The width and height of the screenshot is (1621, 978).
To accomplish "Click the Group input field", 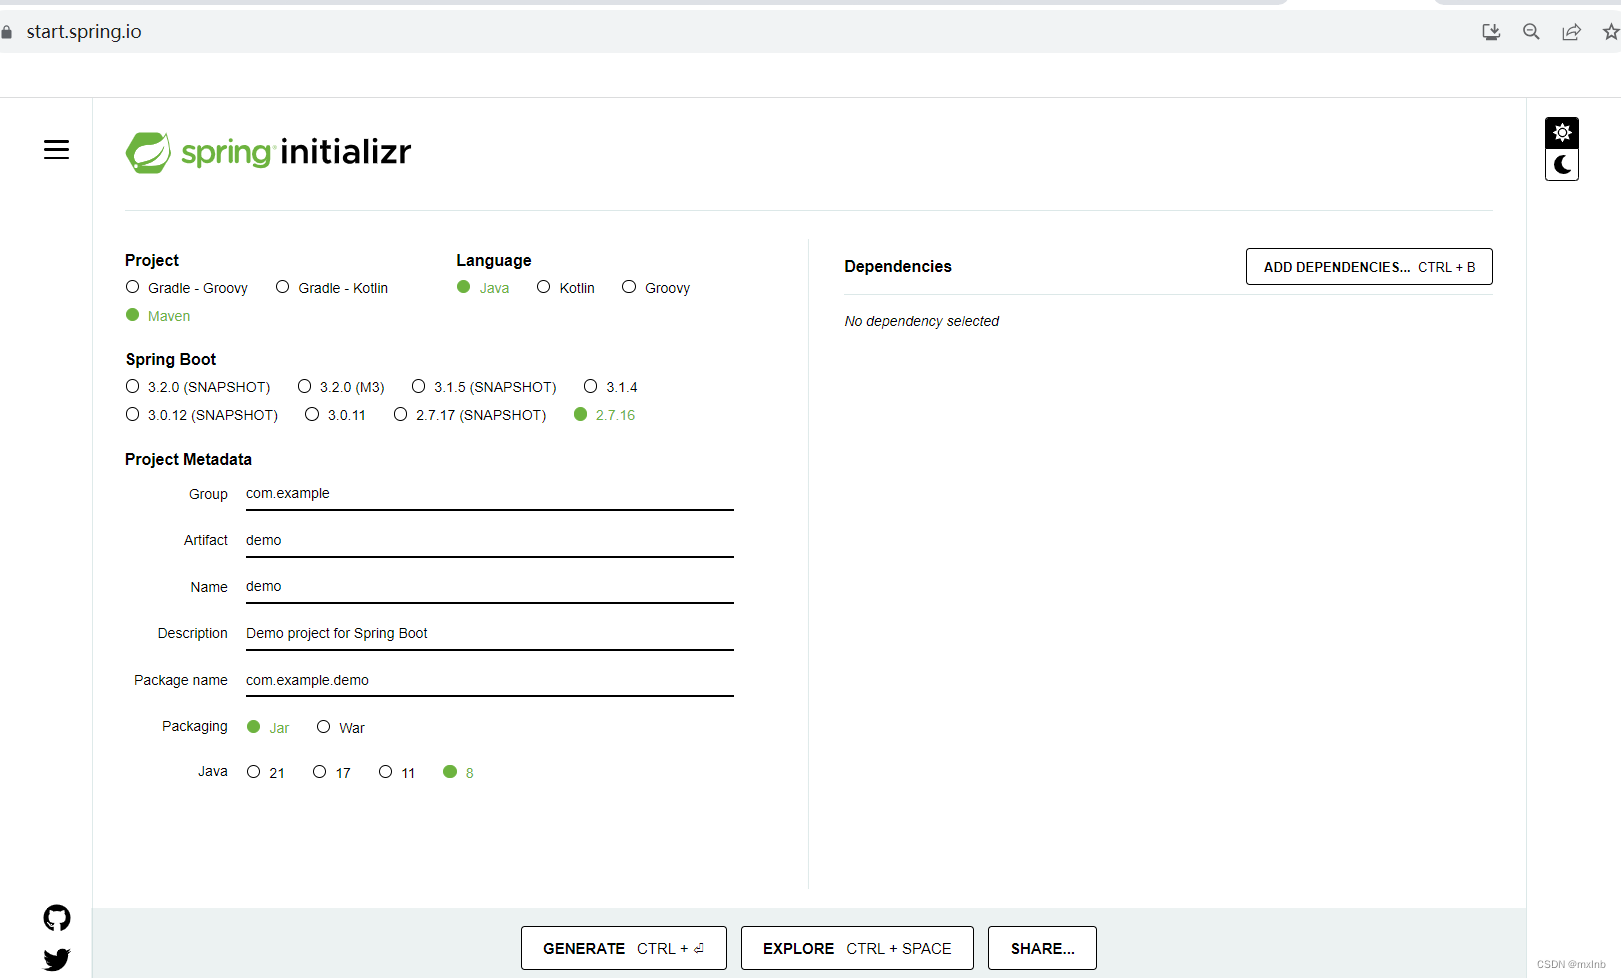I will (x=490, y=494).
